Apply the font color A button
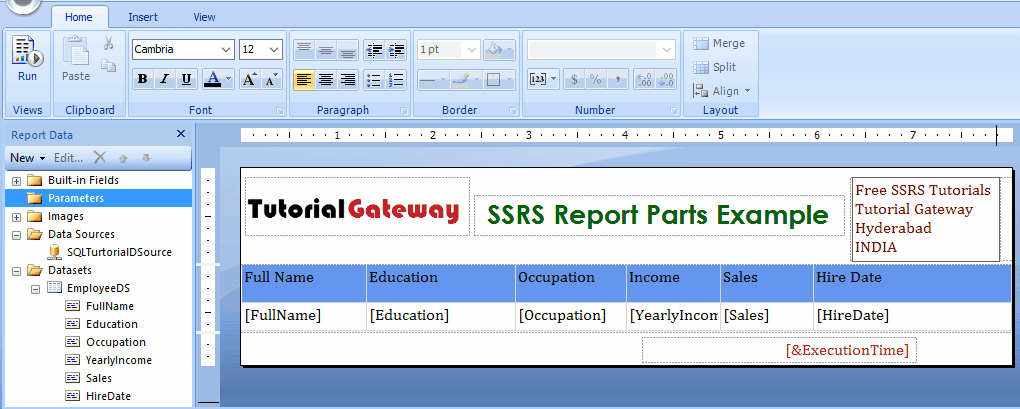The height and width of the screenshot is (409, 1020). pos(212,79)
